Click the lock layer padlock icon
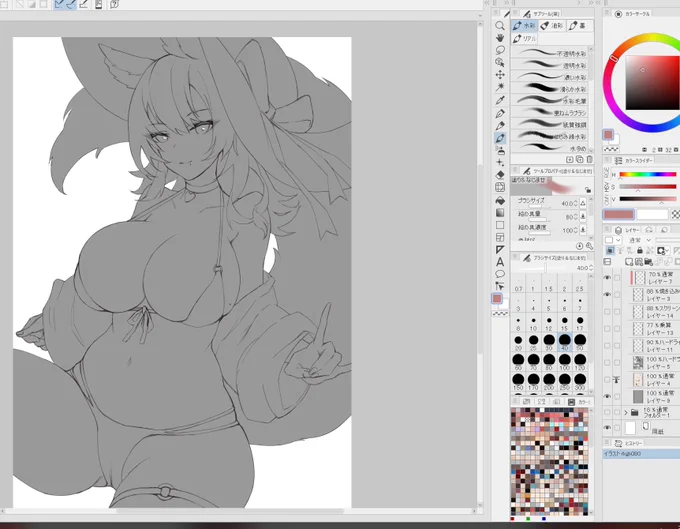Image resolution: width=680 pixels, height=529 pixels. click(640, 251)
